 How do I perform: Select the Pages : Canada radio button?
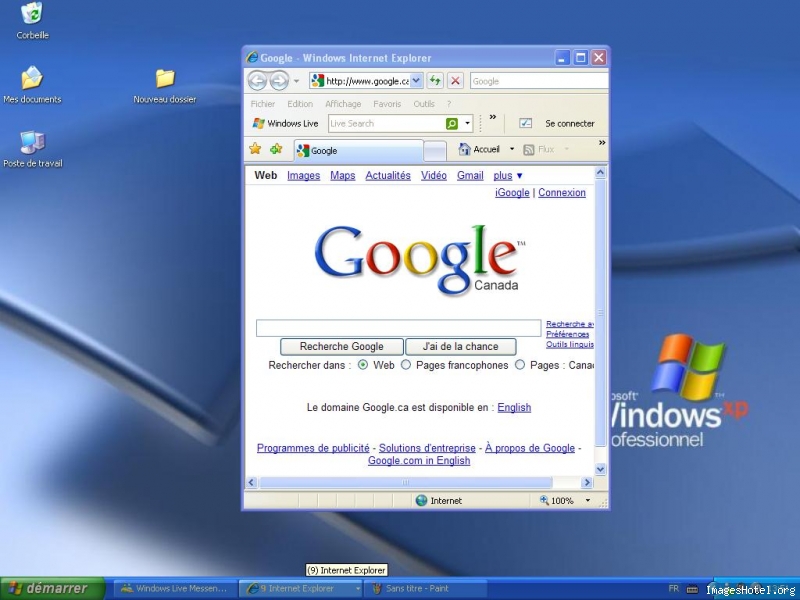pos(520,365)
